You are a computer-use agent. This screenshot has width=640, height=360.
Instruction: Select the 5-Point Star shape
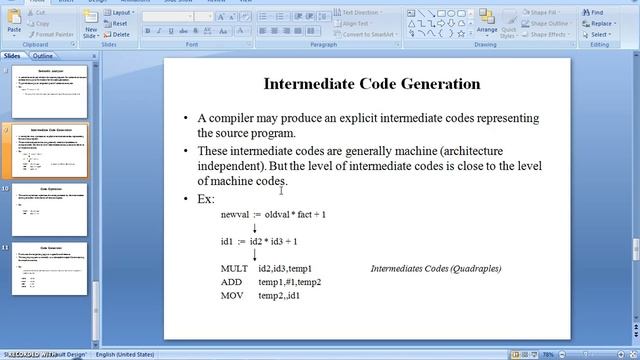coord(461,34)
